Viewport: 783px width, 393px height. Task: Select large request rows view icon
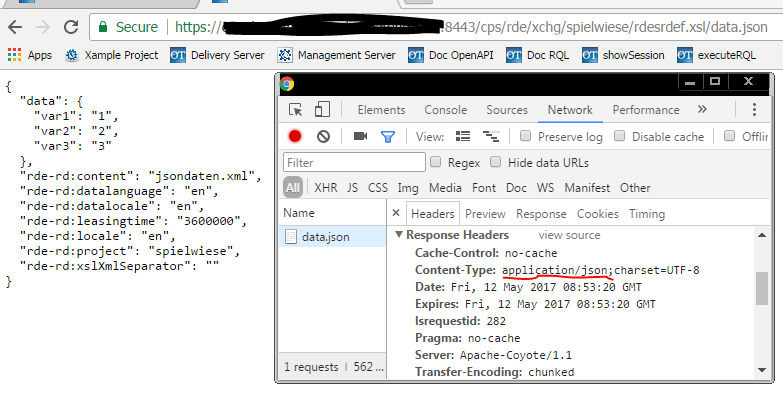463,136
